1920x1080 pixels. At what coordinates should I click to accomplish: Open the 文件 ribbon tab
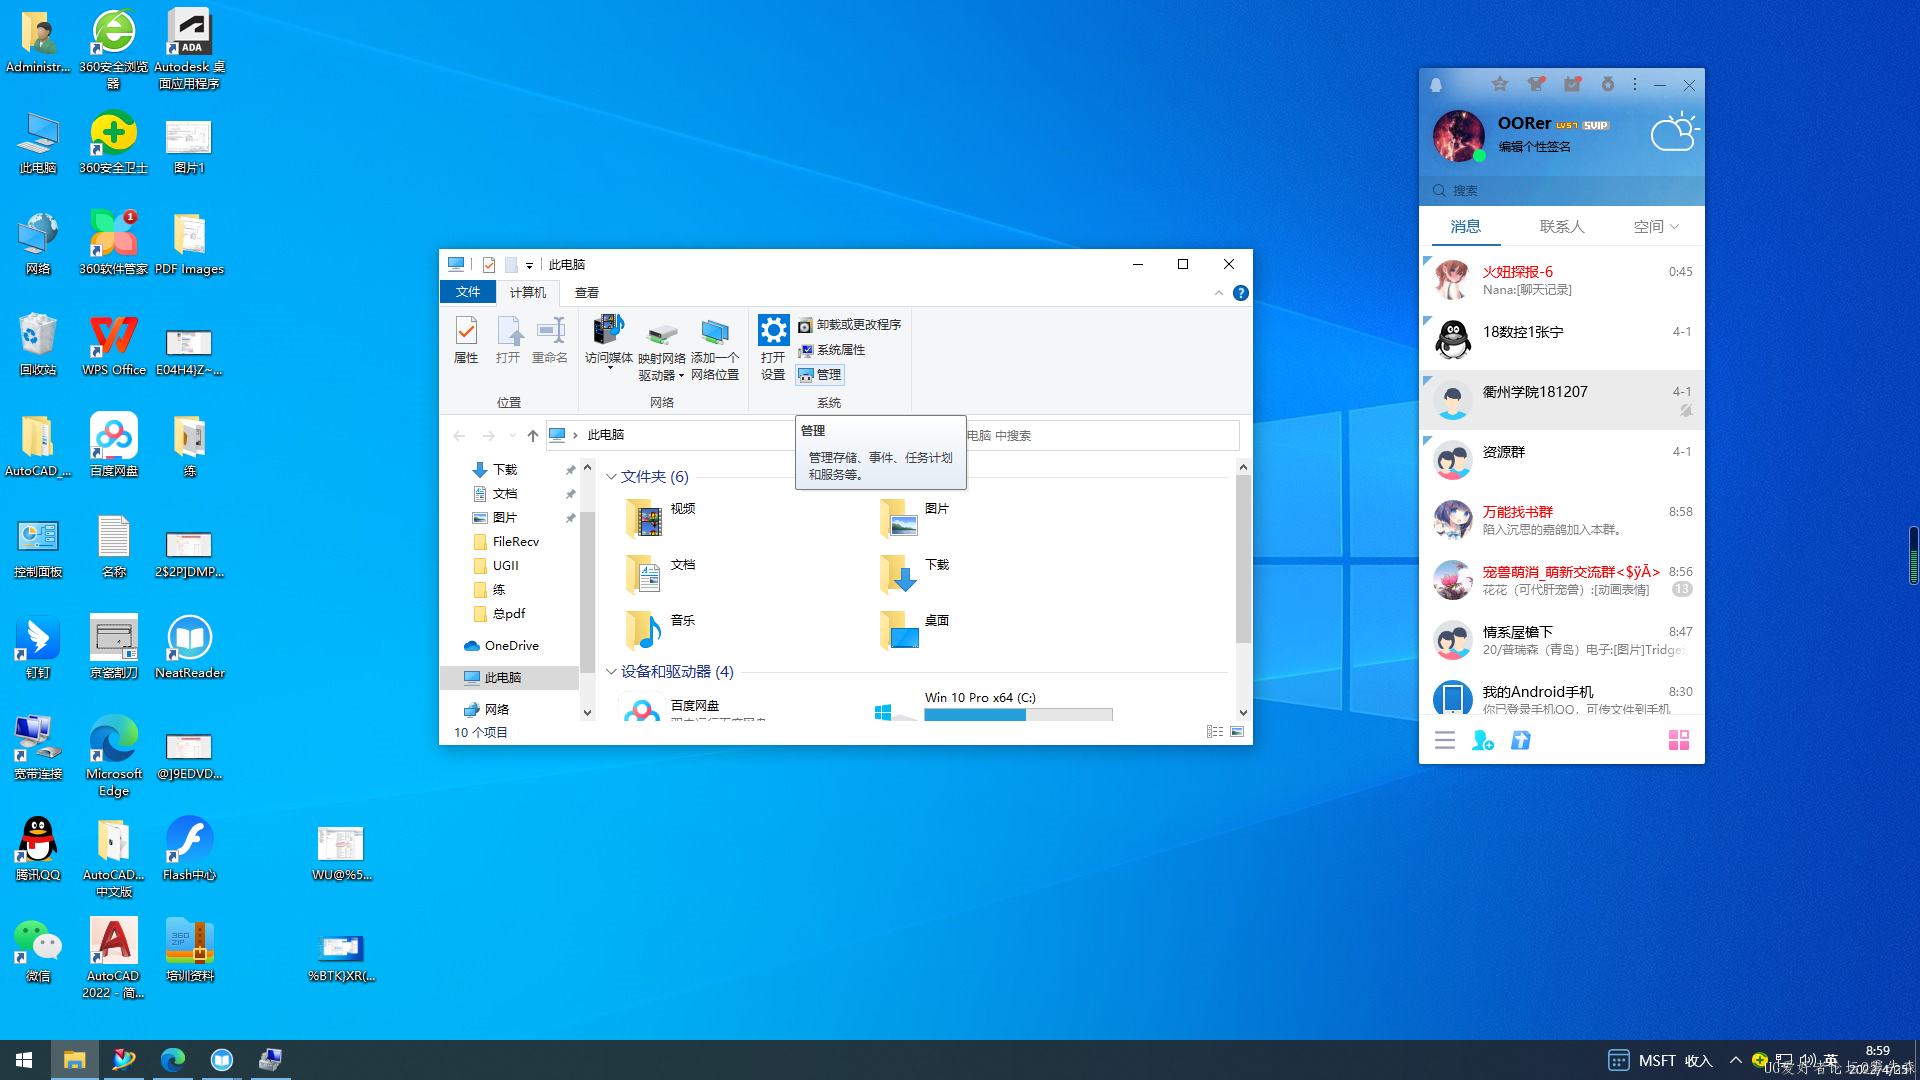coord(468,292)
